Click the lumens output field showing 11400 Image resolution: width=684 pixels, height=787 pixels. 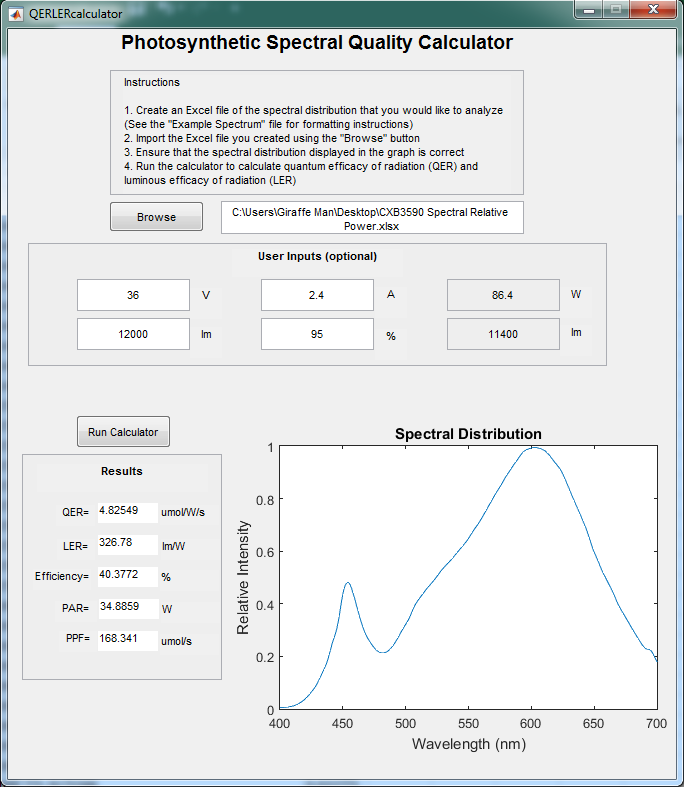pyautogui.click(x=503, y=334)
